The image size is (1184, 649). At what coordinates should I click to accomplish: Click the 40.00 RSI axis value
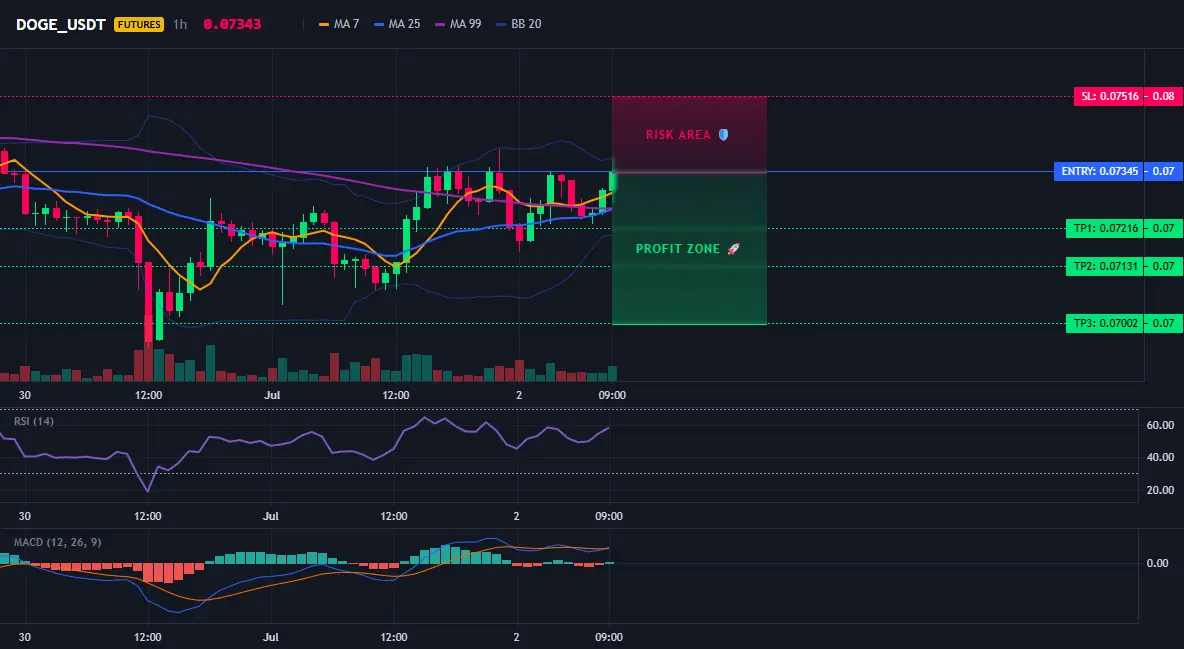click(1160, 457)
